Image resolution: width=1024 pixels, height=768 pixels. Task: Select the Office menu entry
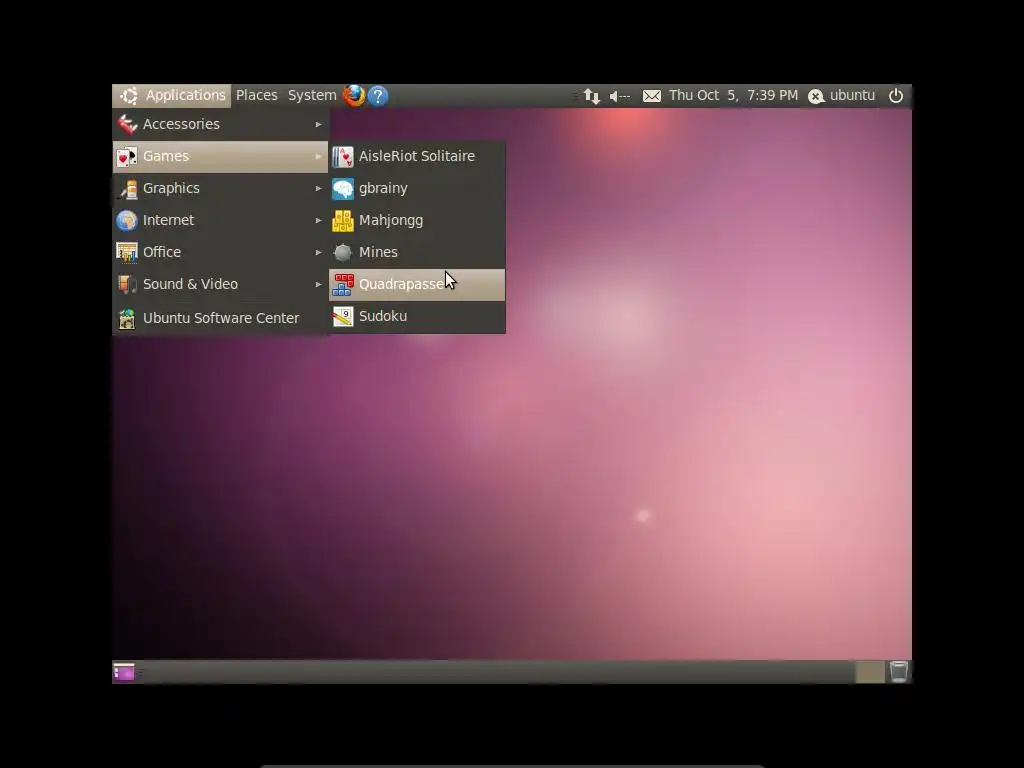tap(220, 252)
